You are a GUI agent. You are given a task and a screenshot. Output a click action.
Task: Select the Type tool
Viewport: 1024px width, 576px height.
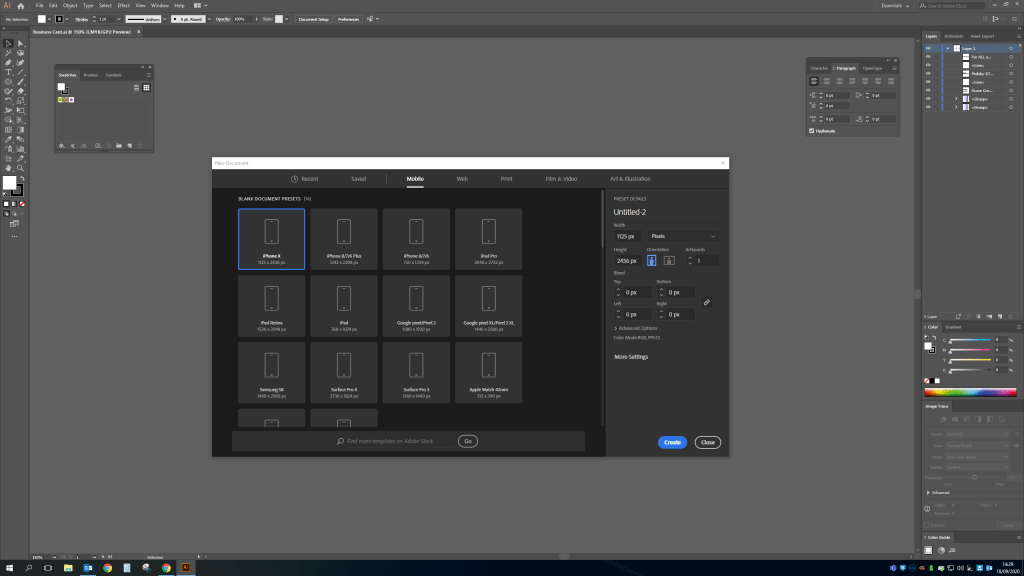(8, 72)
